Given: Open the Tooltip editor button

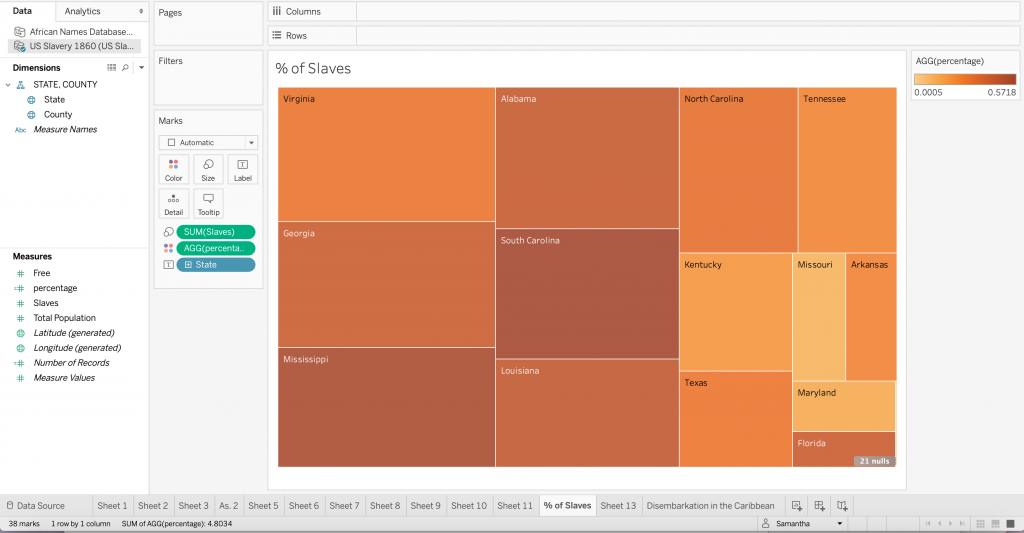Looking at the screenshot, I should [208, 204].
